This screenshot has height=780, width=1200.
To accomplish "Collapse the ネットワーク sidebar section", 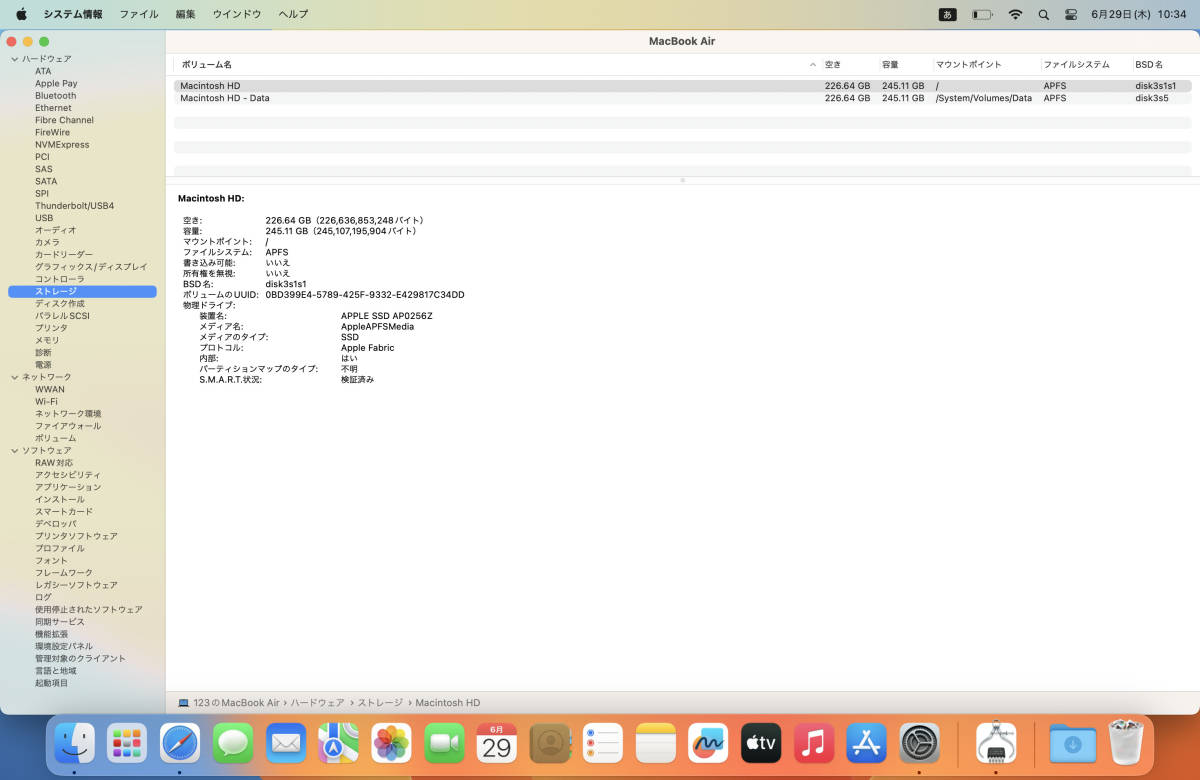I will pyautogui.click(x=14, y=377).
